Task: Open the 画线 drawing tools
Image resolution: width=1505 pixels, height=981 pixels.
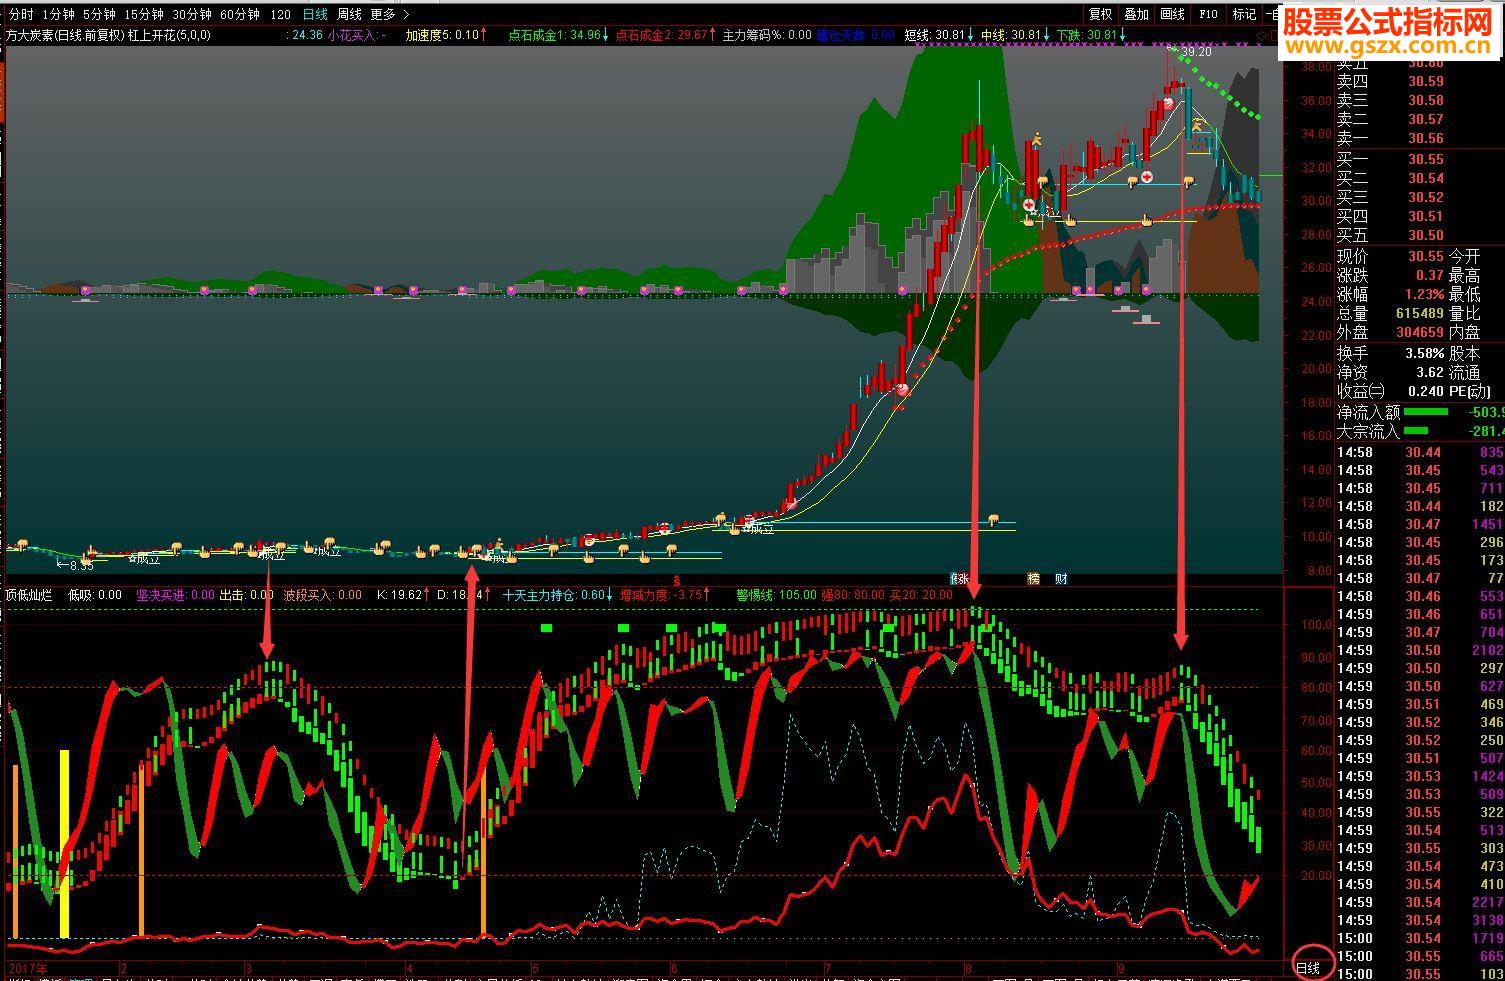Action: (x=1173, y=14)
